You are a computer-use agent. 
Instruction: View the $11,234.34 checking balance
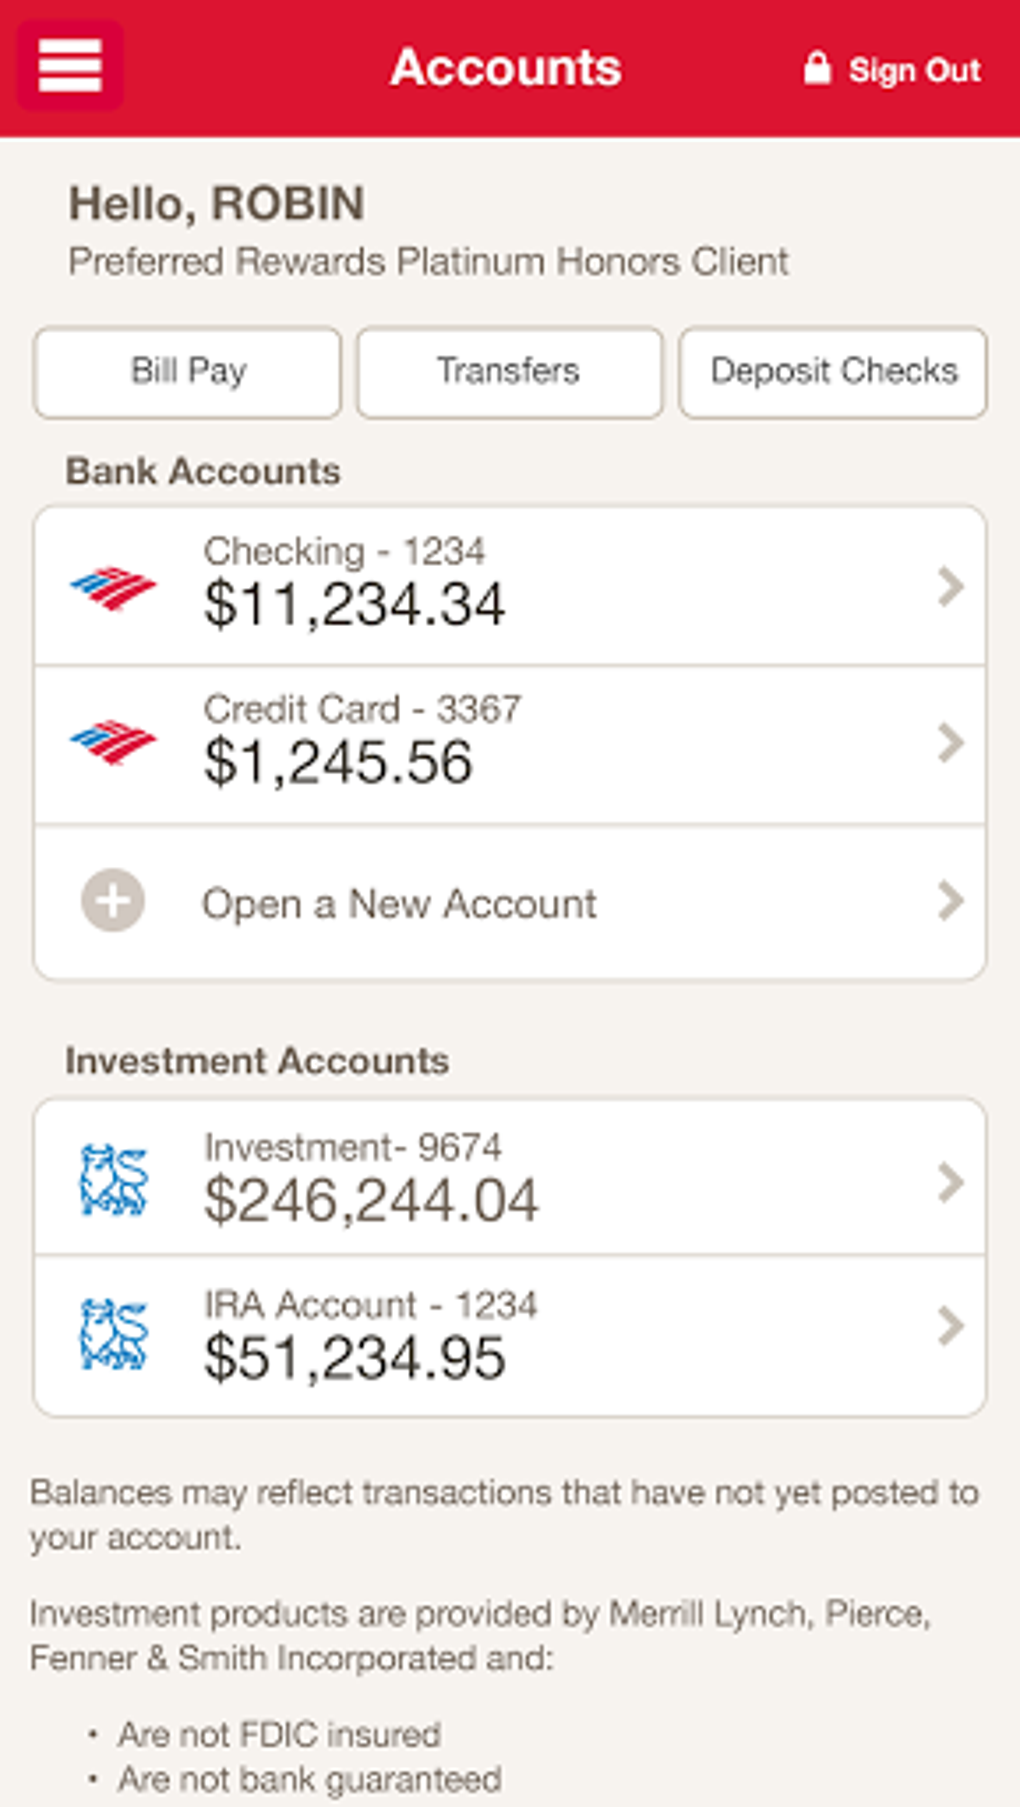pos(354,605)
